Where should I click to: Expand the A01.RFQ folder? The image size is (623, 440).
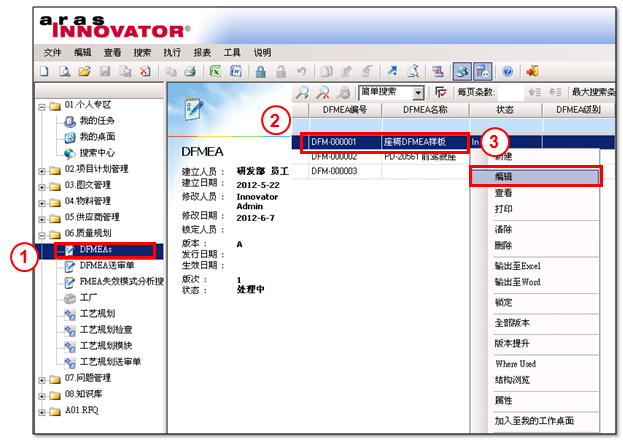coord(42,413)
